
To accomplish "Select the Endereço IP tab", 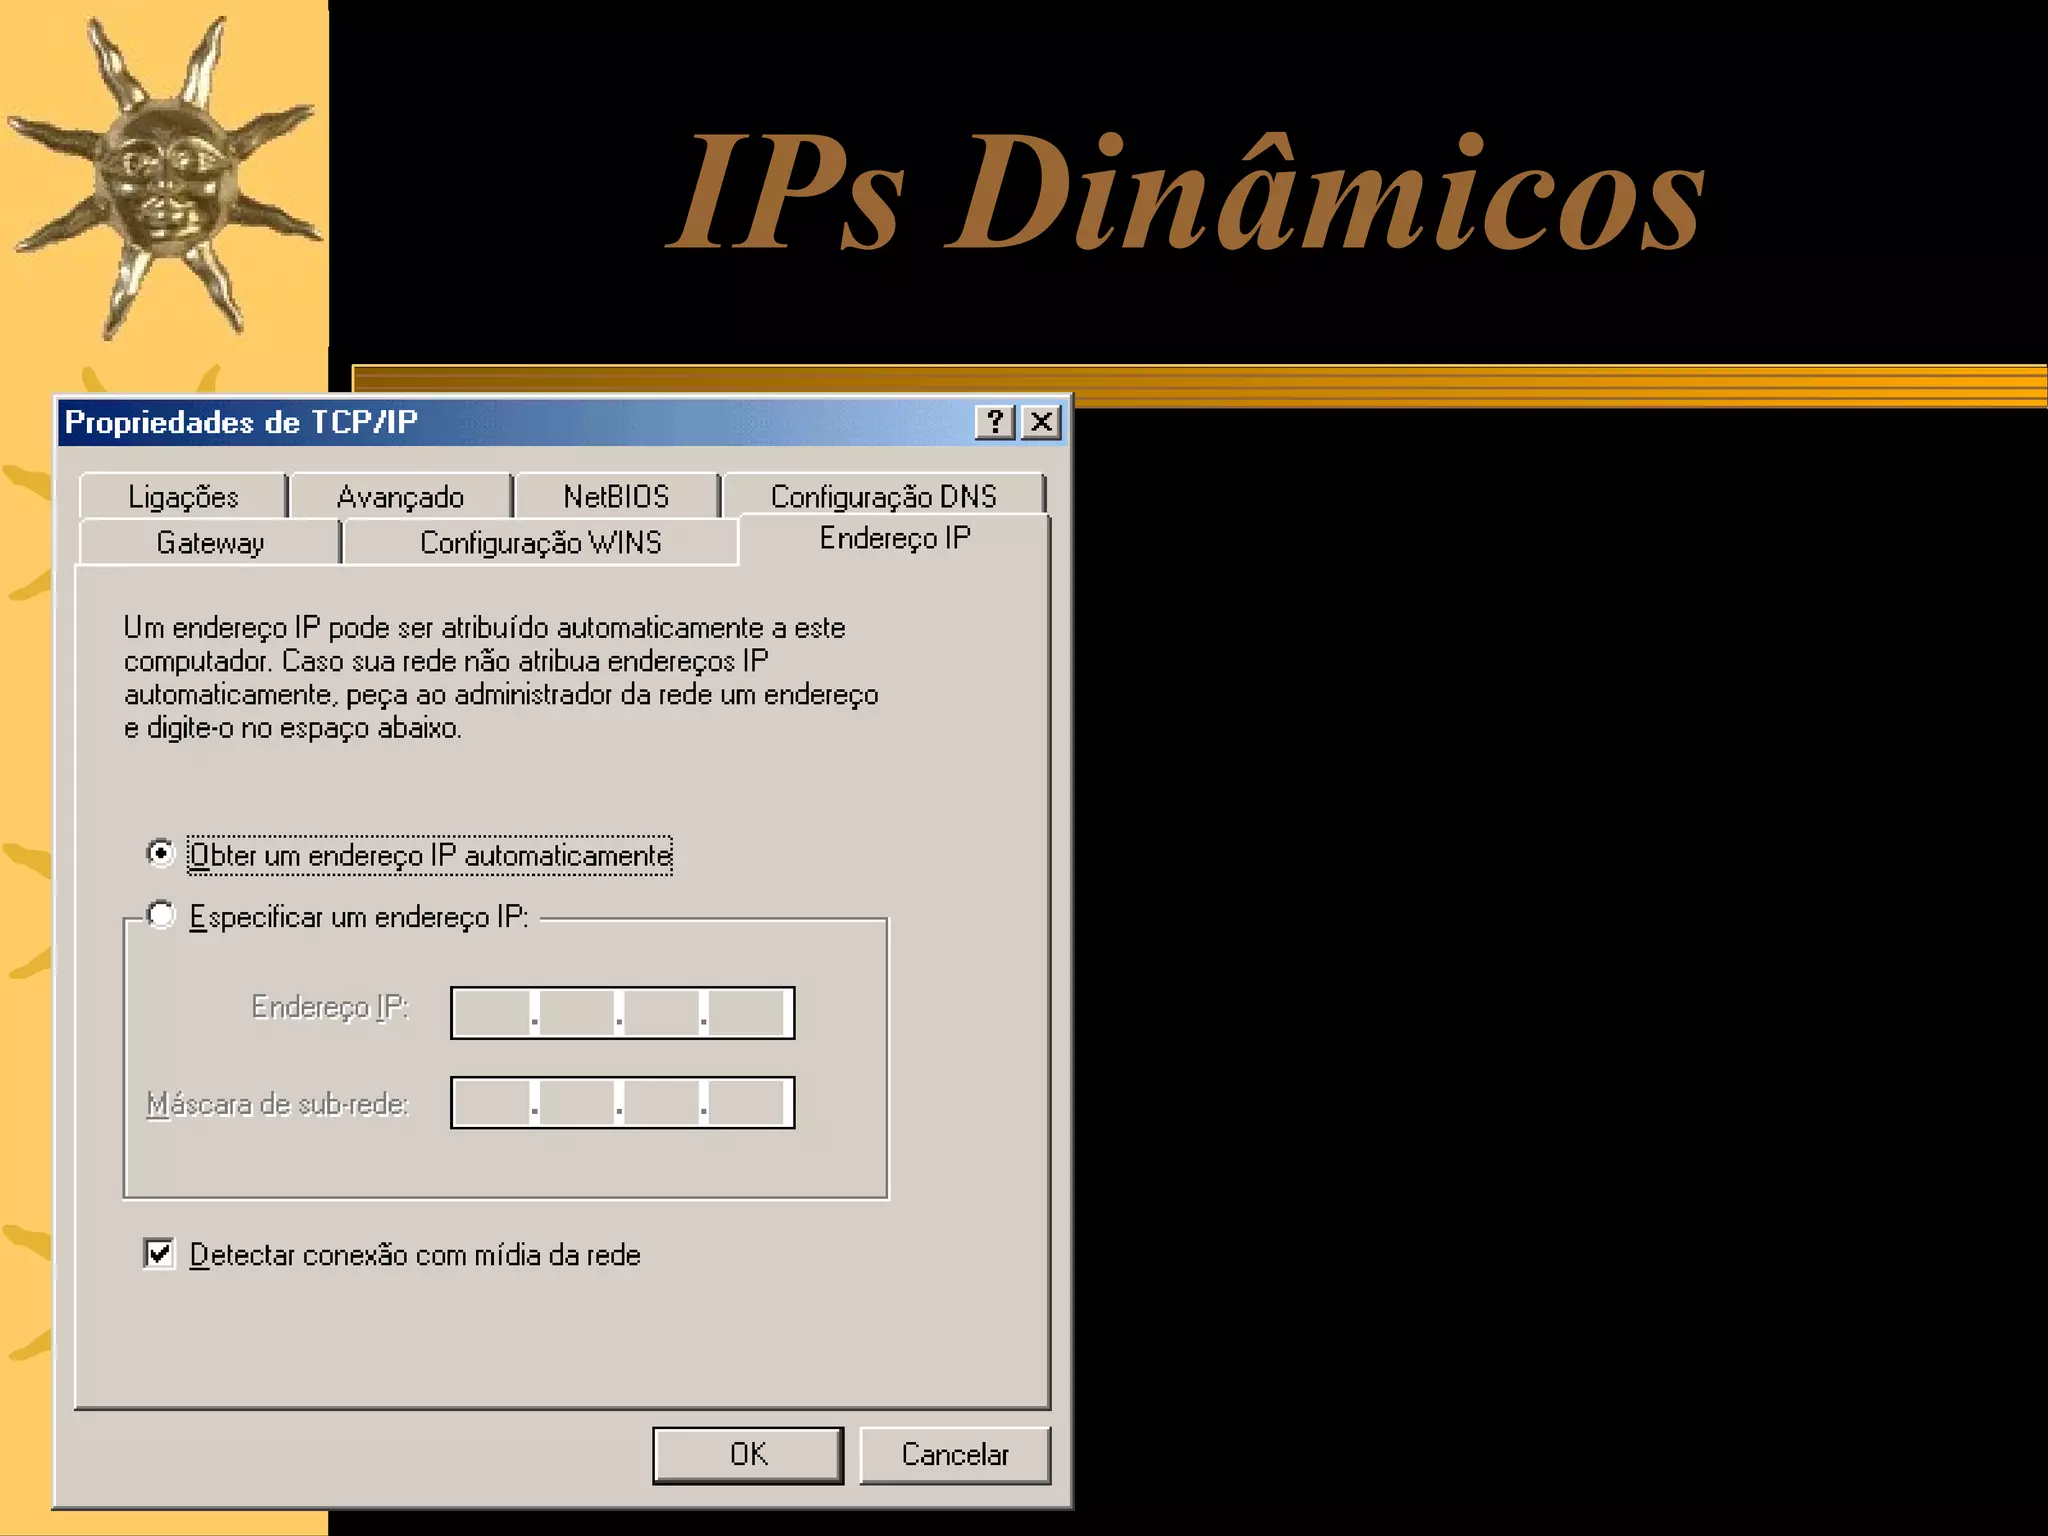I will pos(895,538).
